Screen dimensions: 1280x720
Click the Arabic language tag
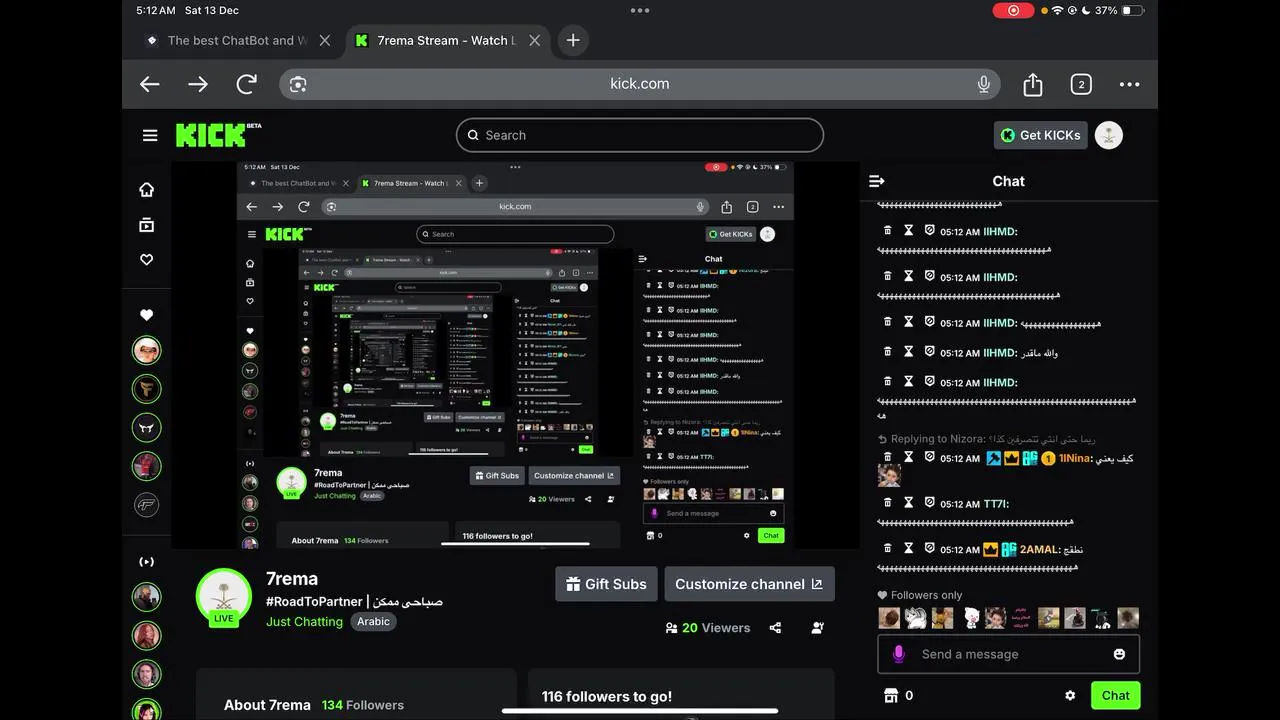point(373,621)
